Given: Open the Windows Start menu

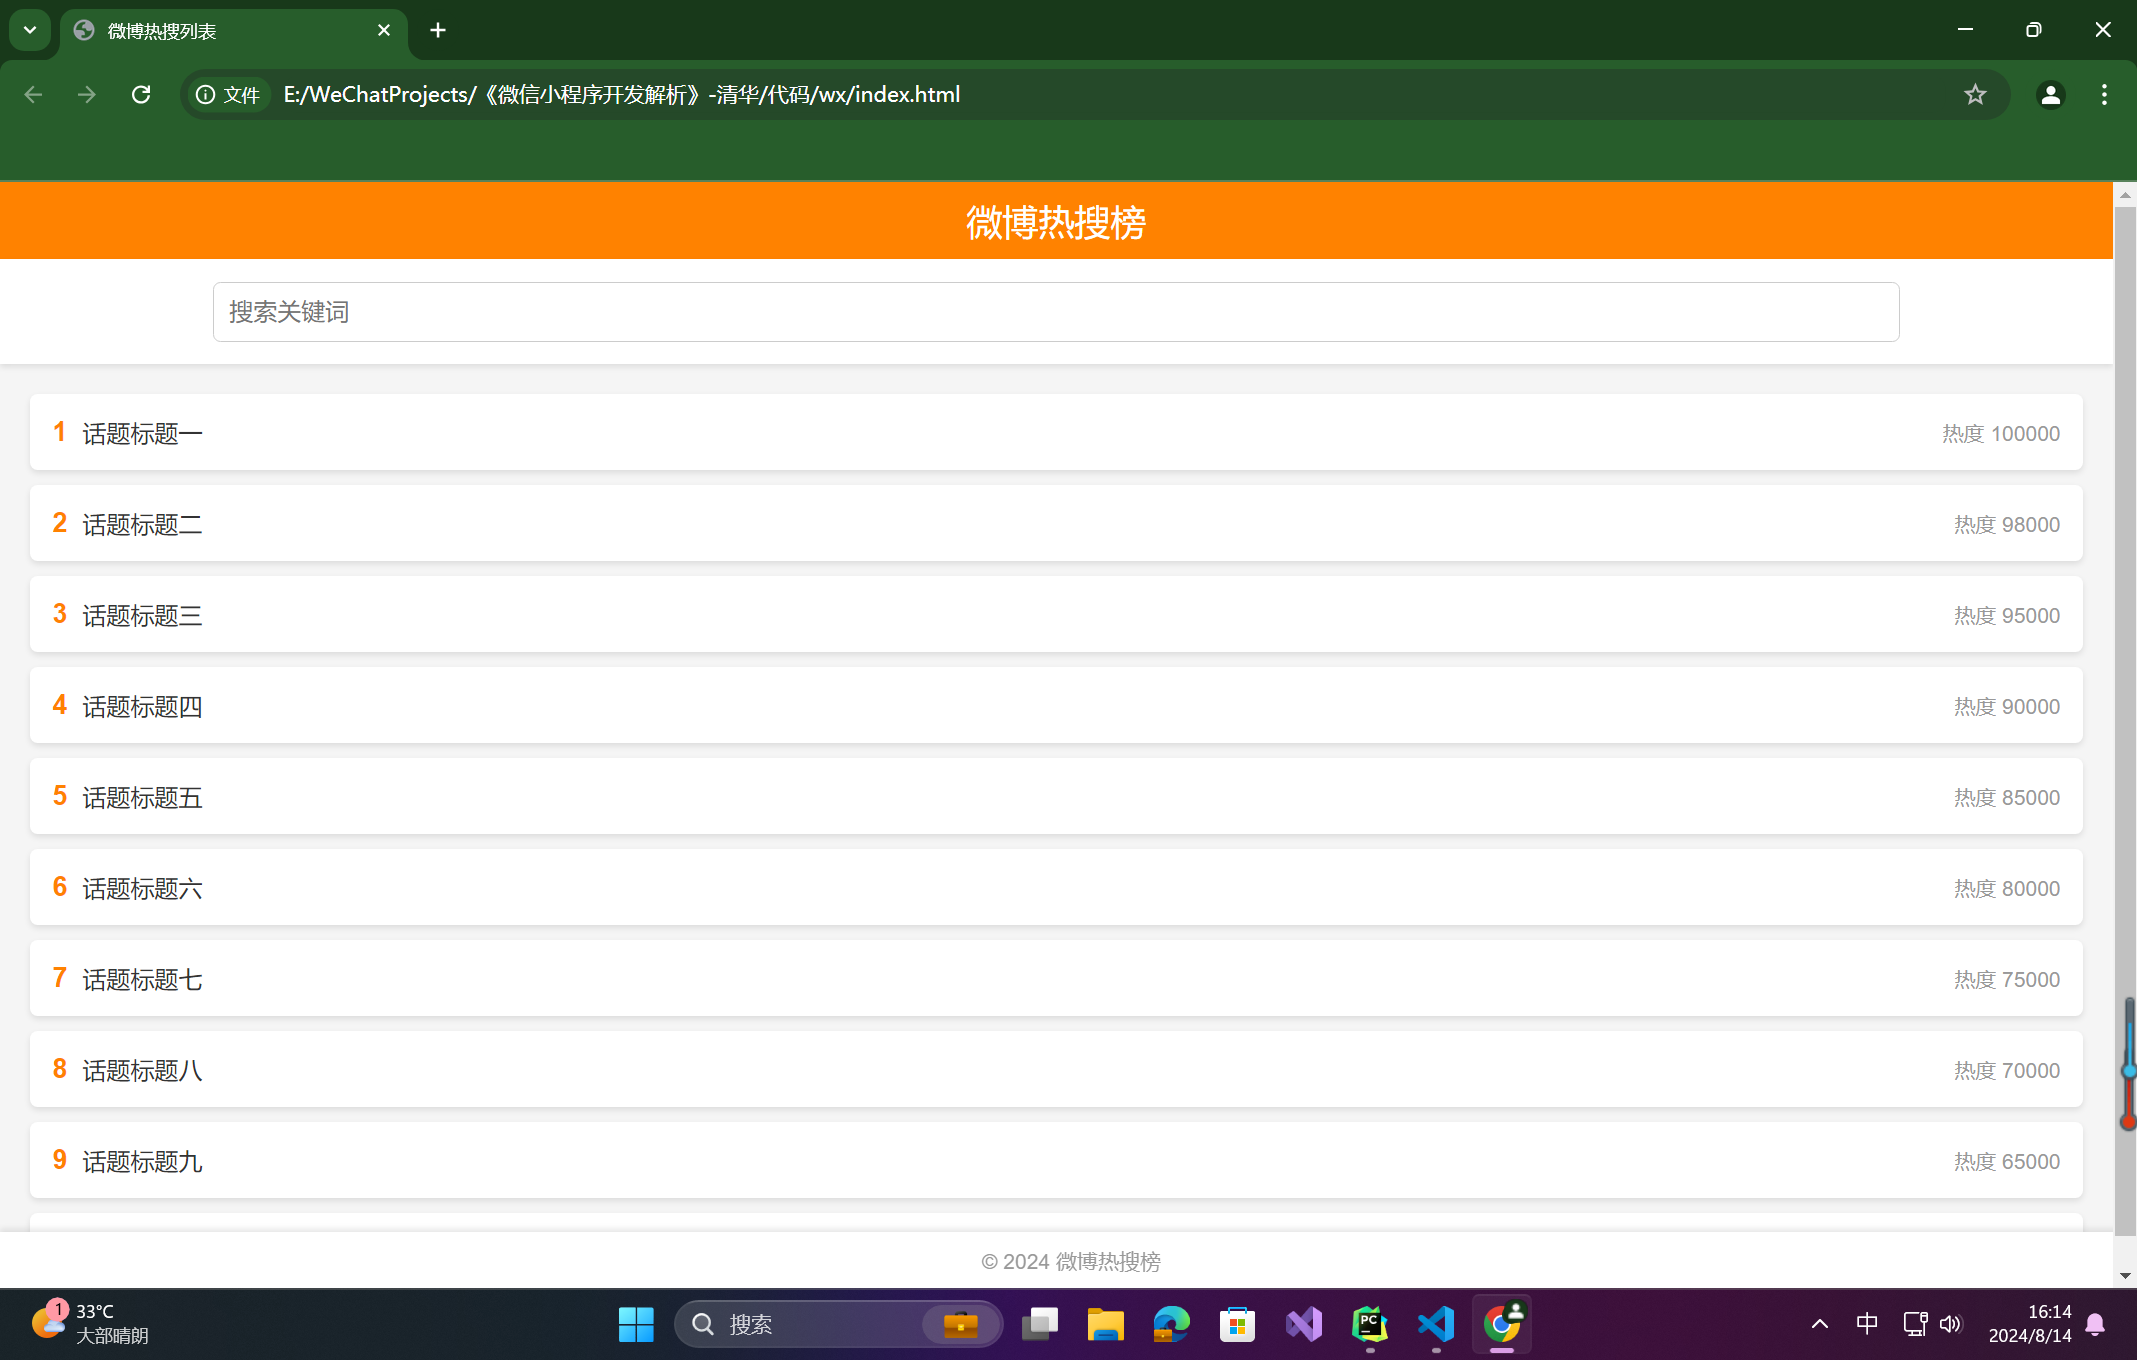Looking at the screenshot, I should (x=636, y=1324).
